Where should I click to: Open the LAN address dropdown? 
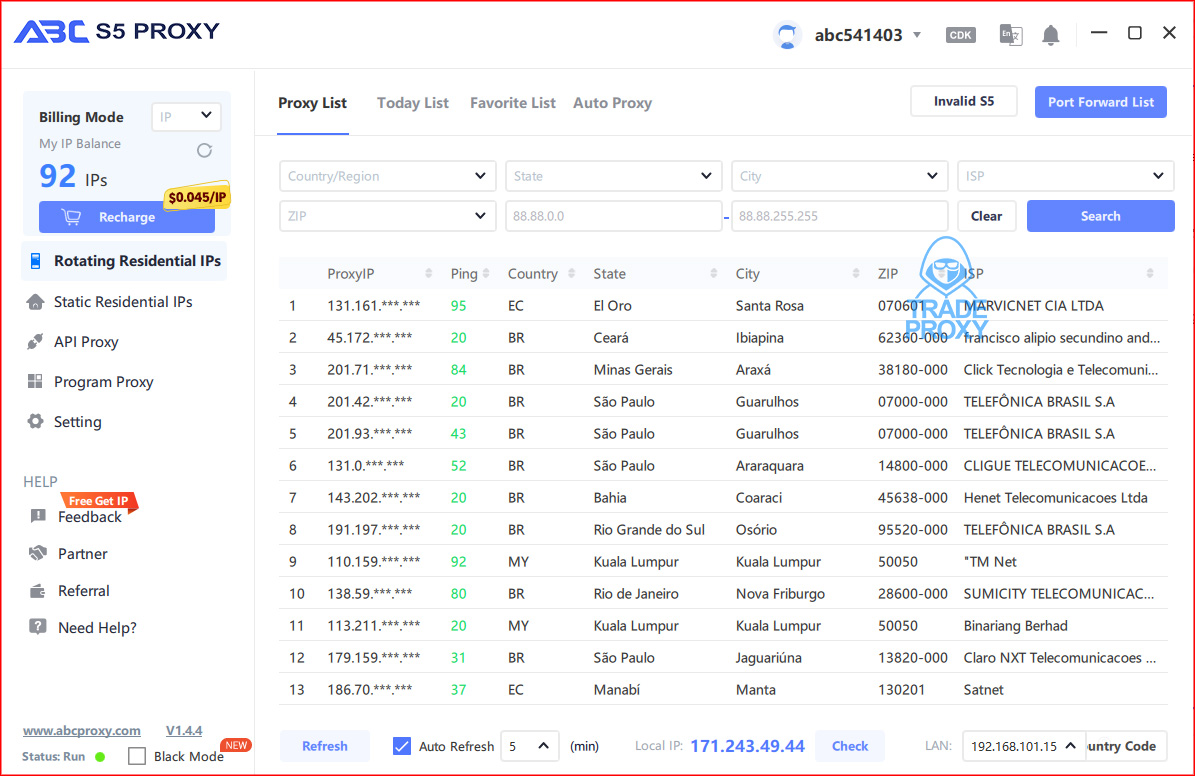pos(1022,746)
